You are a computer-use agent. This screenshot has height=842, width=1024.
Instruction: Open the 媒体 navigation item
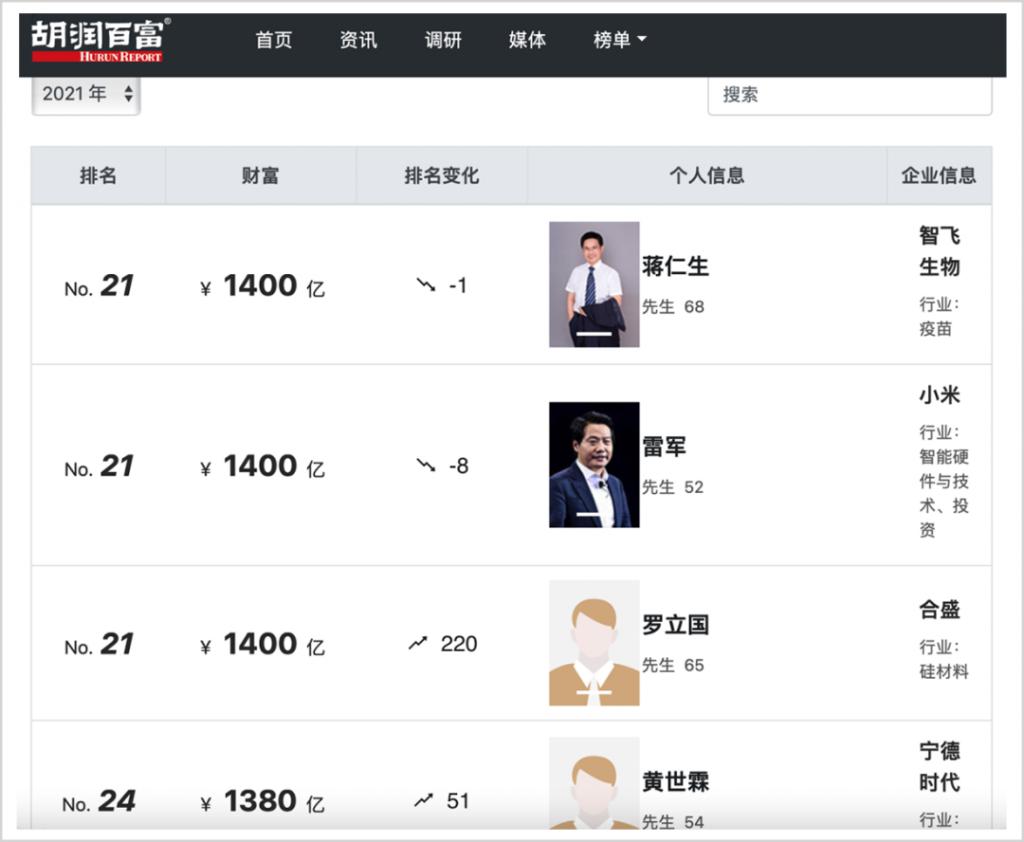527,40
